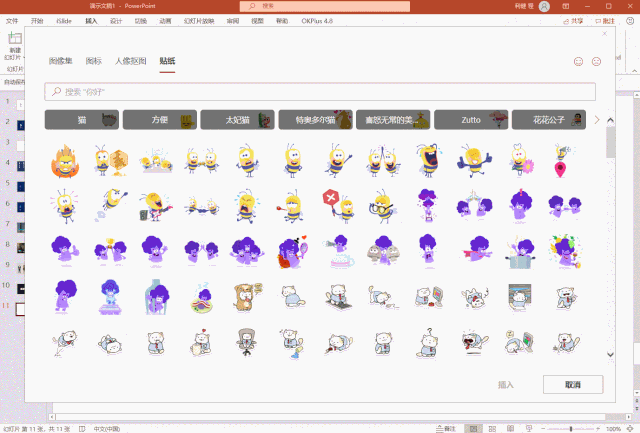Screen dimensions: 640x433
Task: Choose the bee giving two thumbs up
Action: (x=474, y=160)
